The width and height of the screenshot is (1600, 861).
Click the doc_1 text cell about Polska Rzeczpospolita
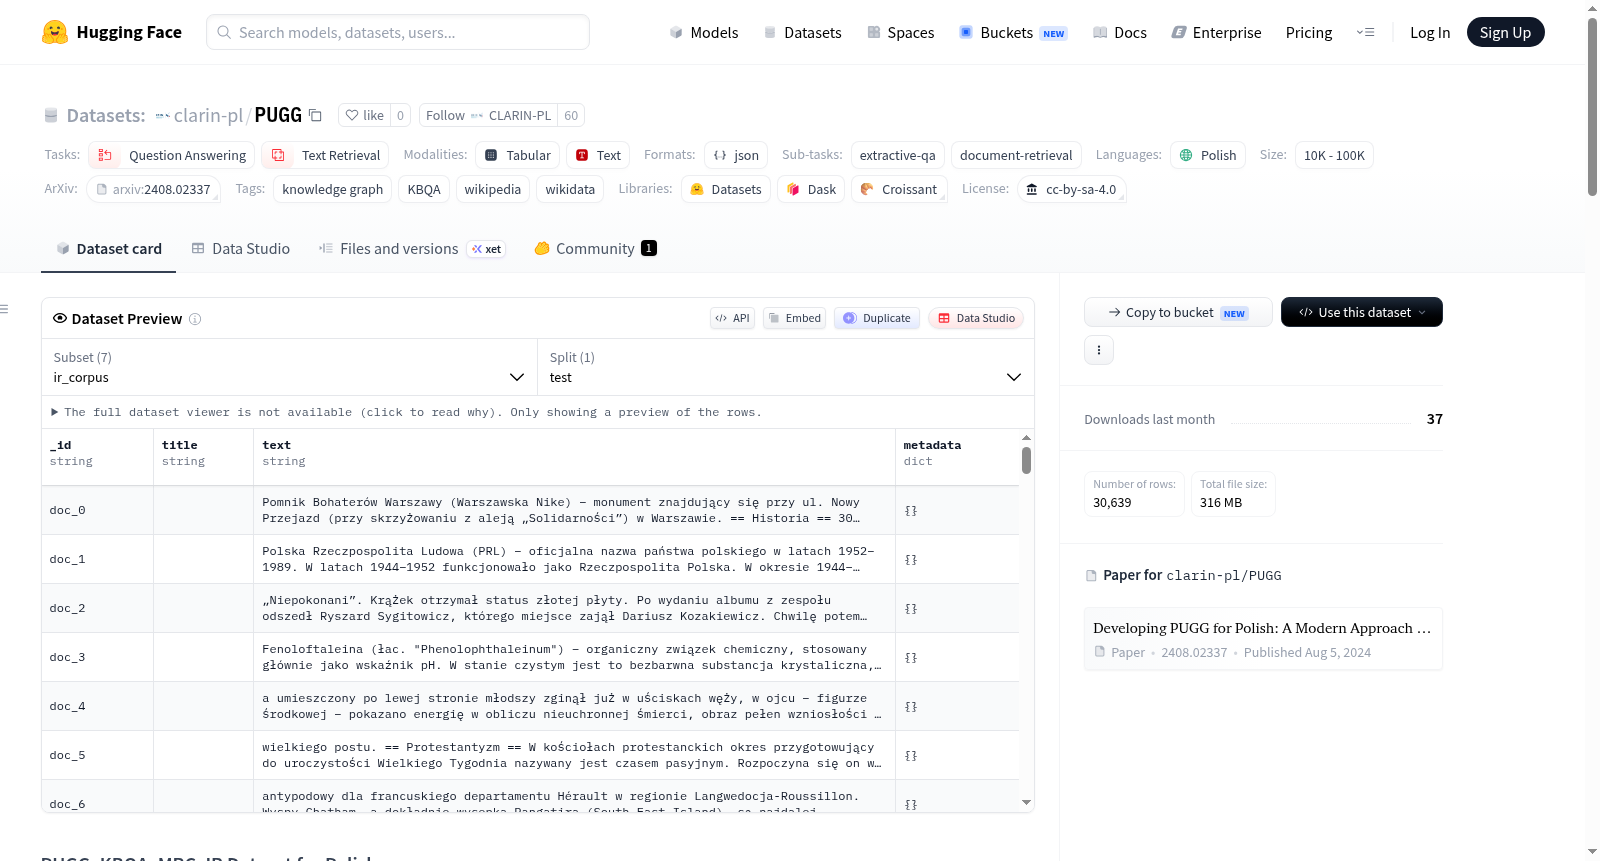[574, 559]
